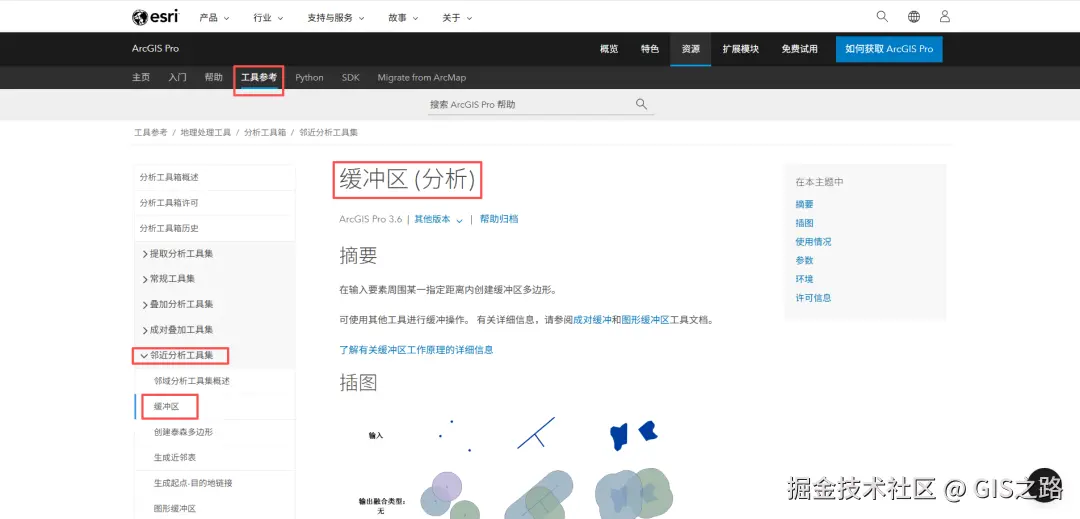The image size is (1080, 519).
Task: Open the 扩展模块 tab
Action: point(740,49)
